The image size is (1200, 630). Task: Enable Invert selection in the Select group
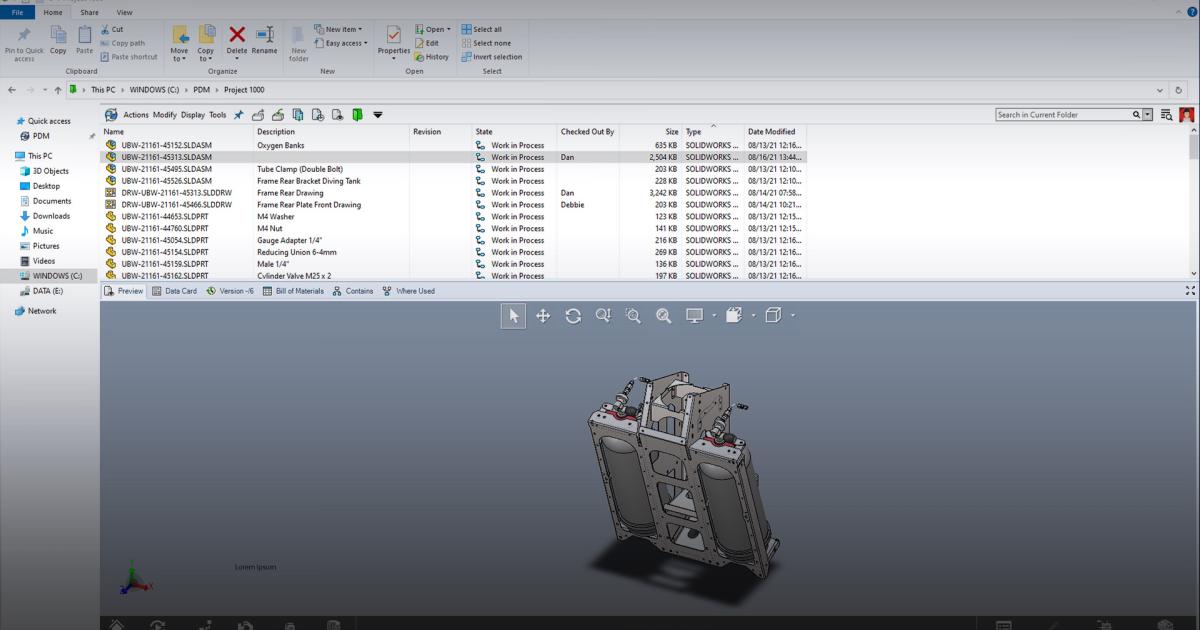(x=489, y=57)
